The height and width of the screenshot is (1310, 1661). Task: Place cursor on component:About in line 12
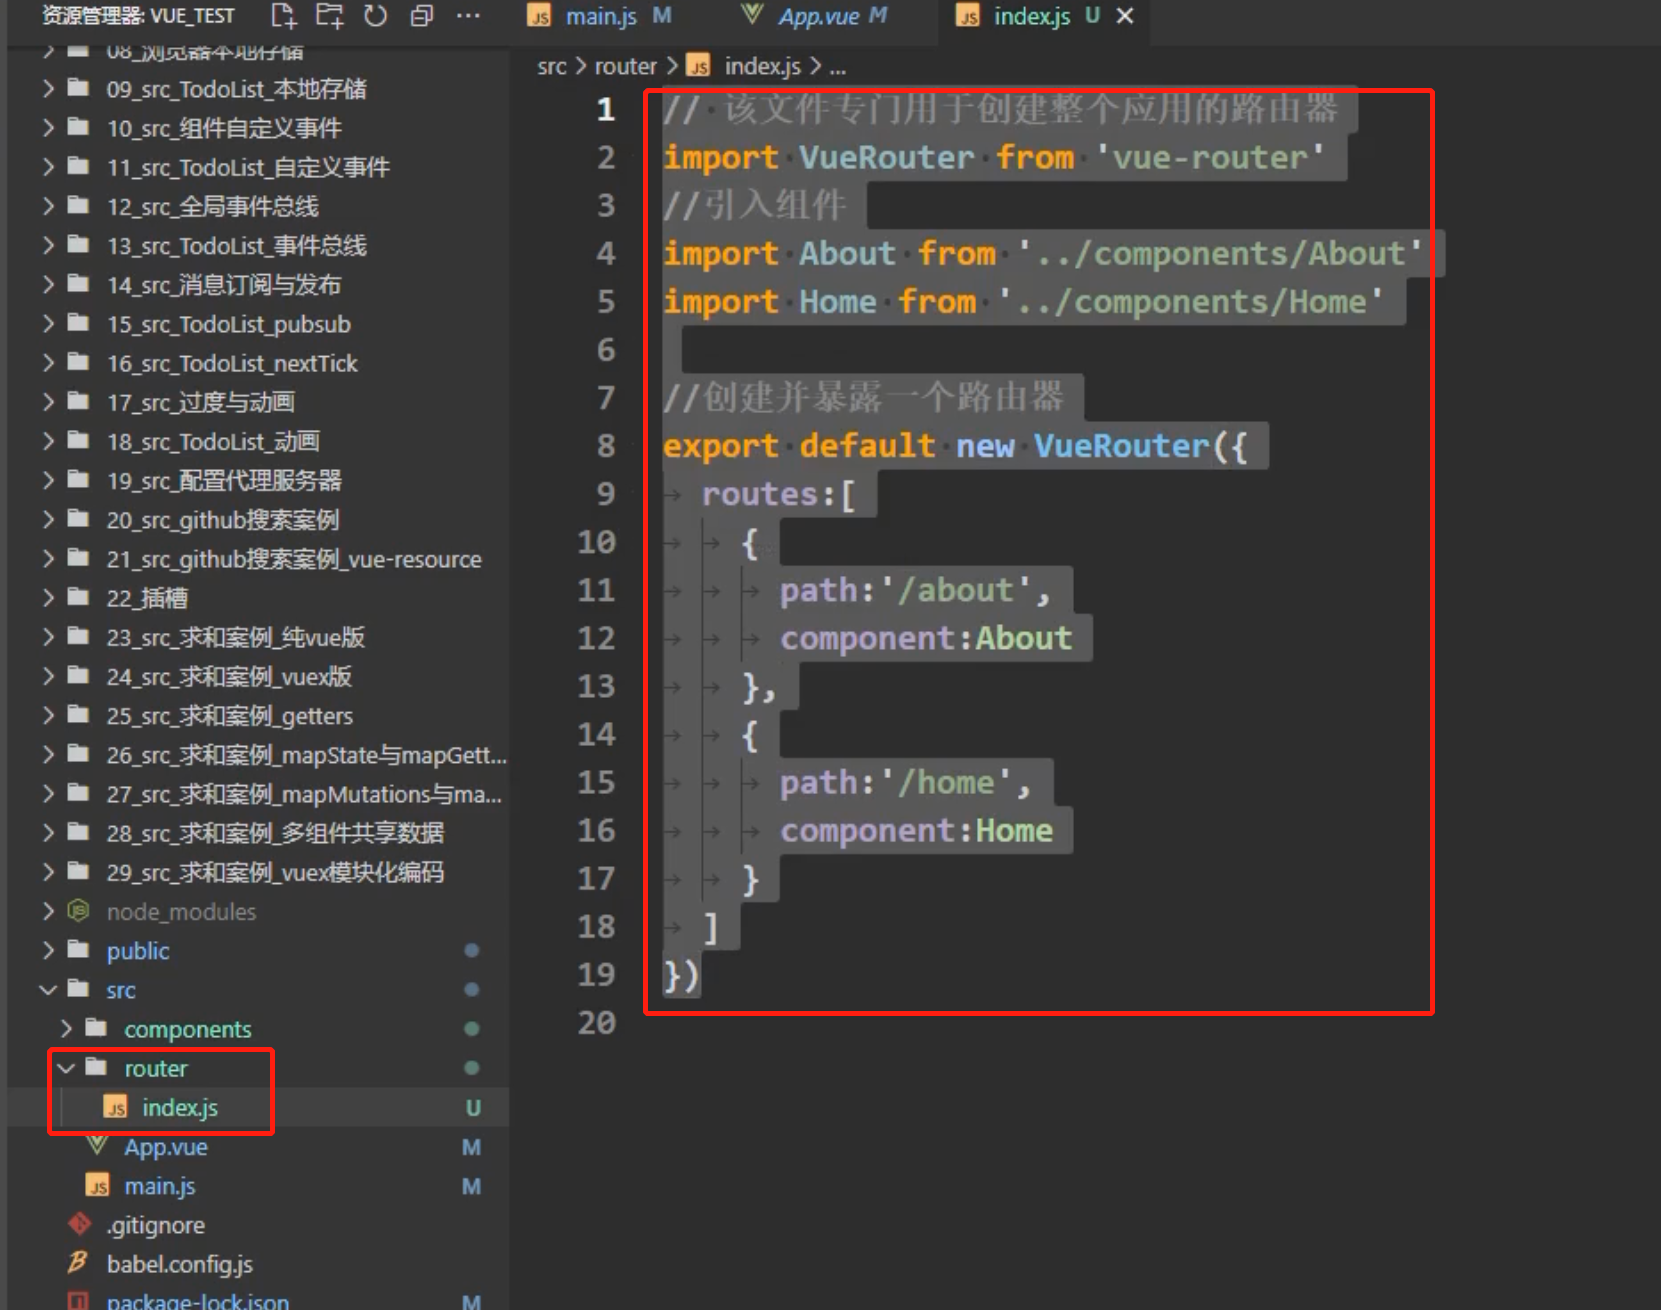(x=926, y=638)
